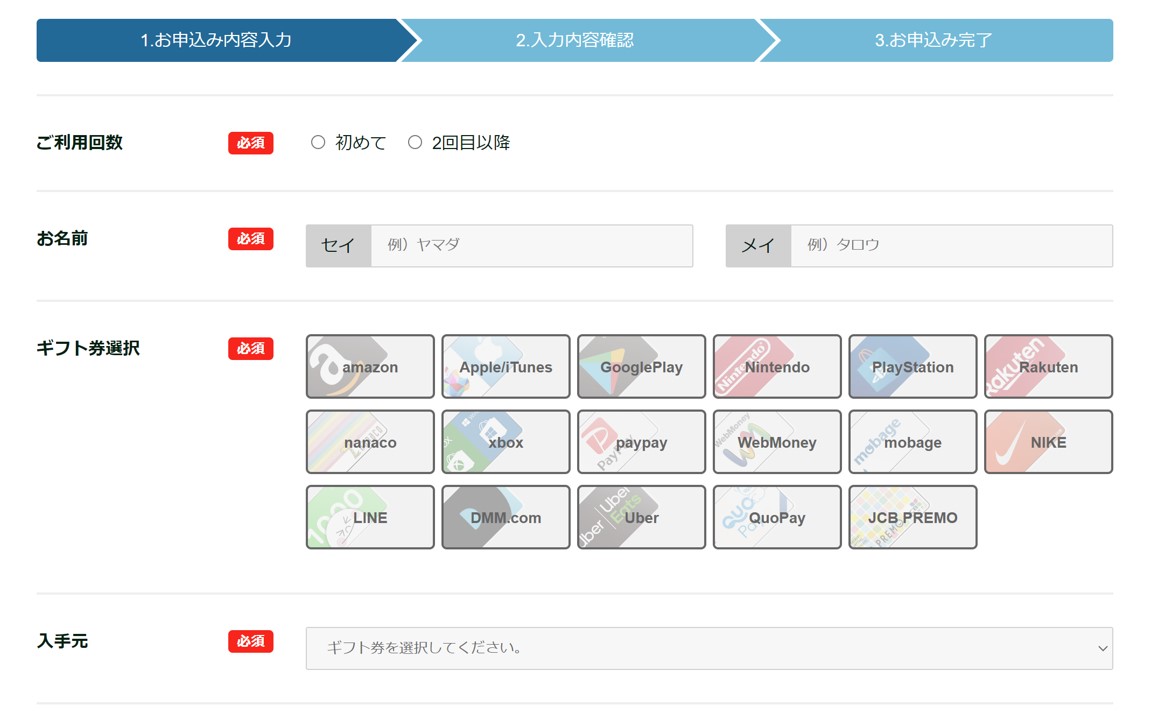The image size is (1172, 720).
Task: Click the 必須 badge beside お名前
Action: point(251,239)
